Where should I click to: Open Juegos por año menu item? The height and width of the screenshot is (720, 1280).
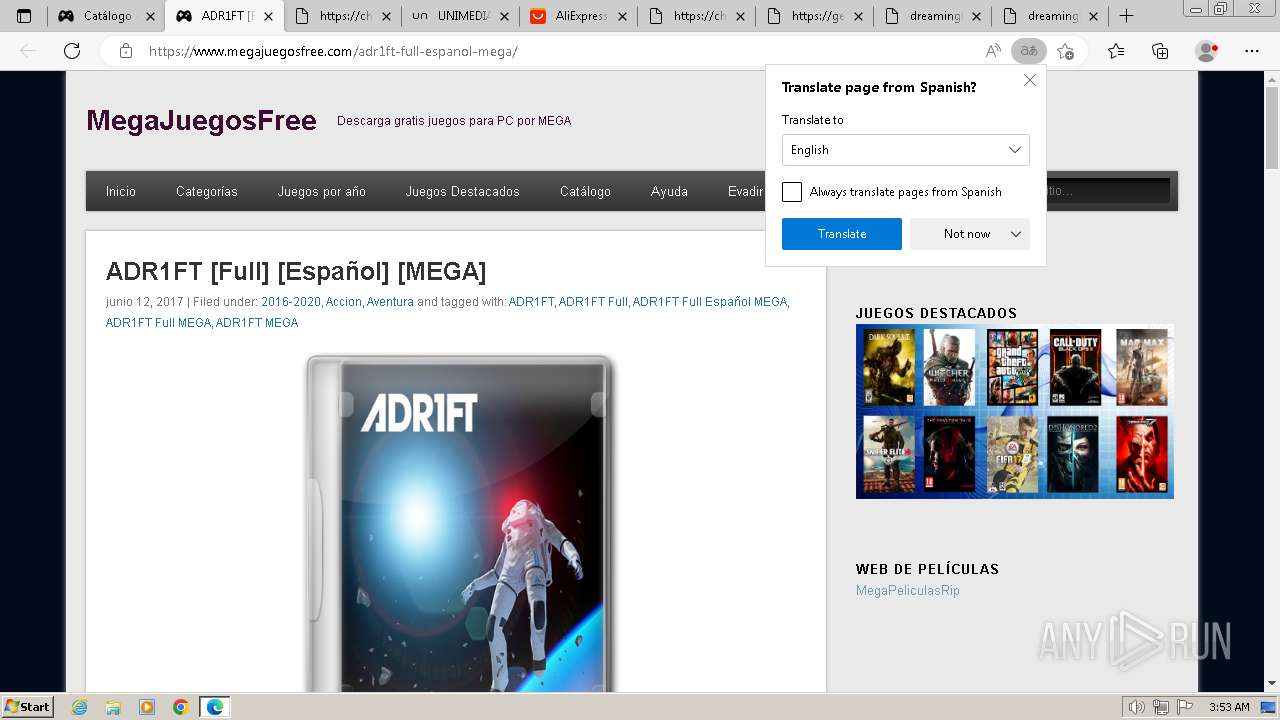pos(322,191)
